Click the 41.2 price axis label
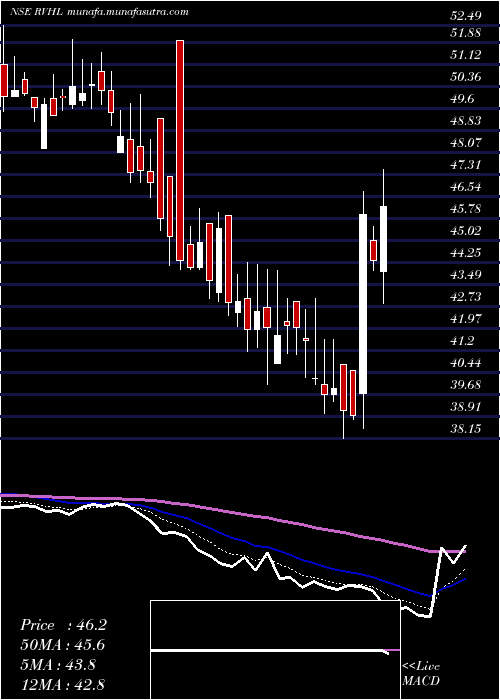Image resolution: width=500 pixels, height=700 pixels. click(462, 341)
